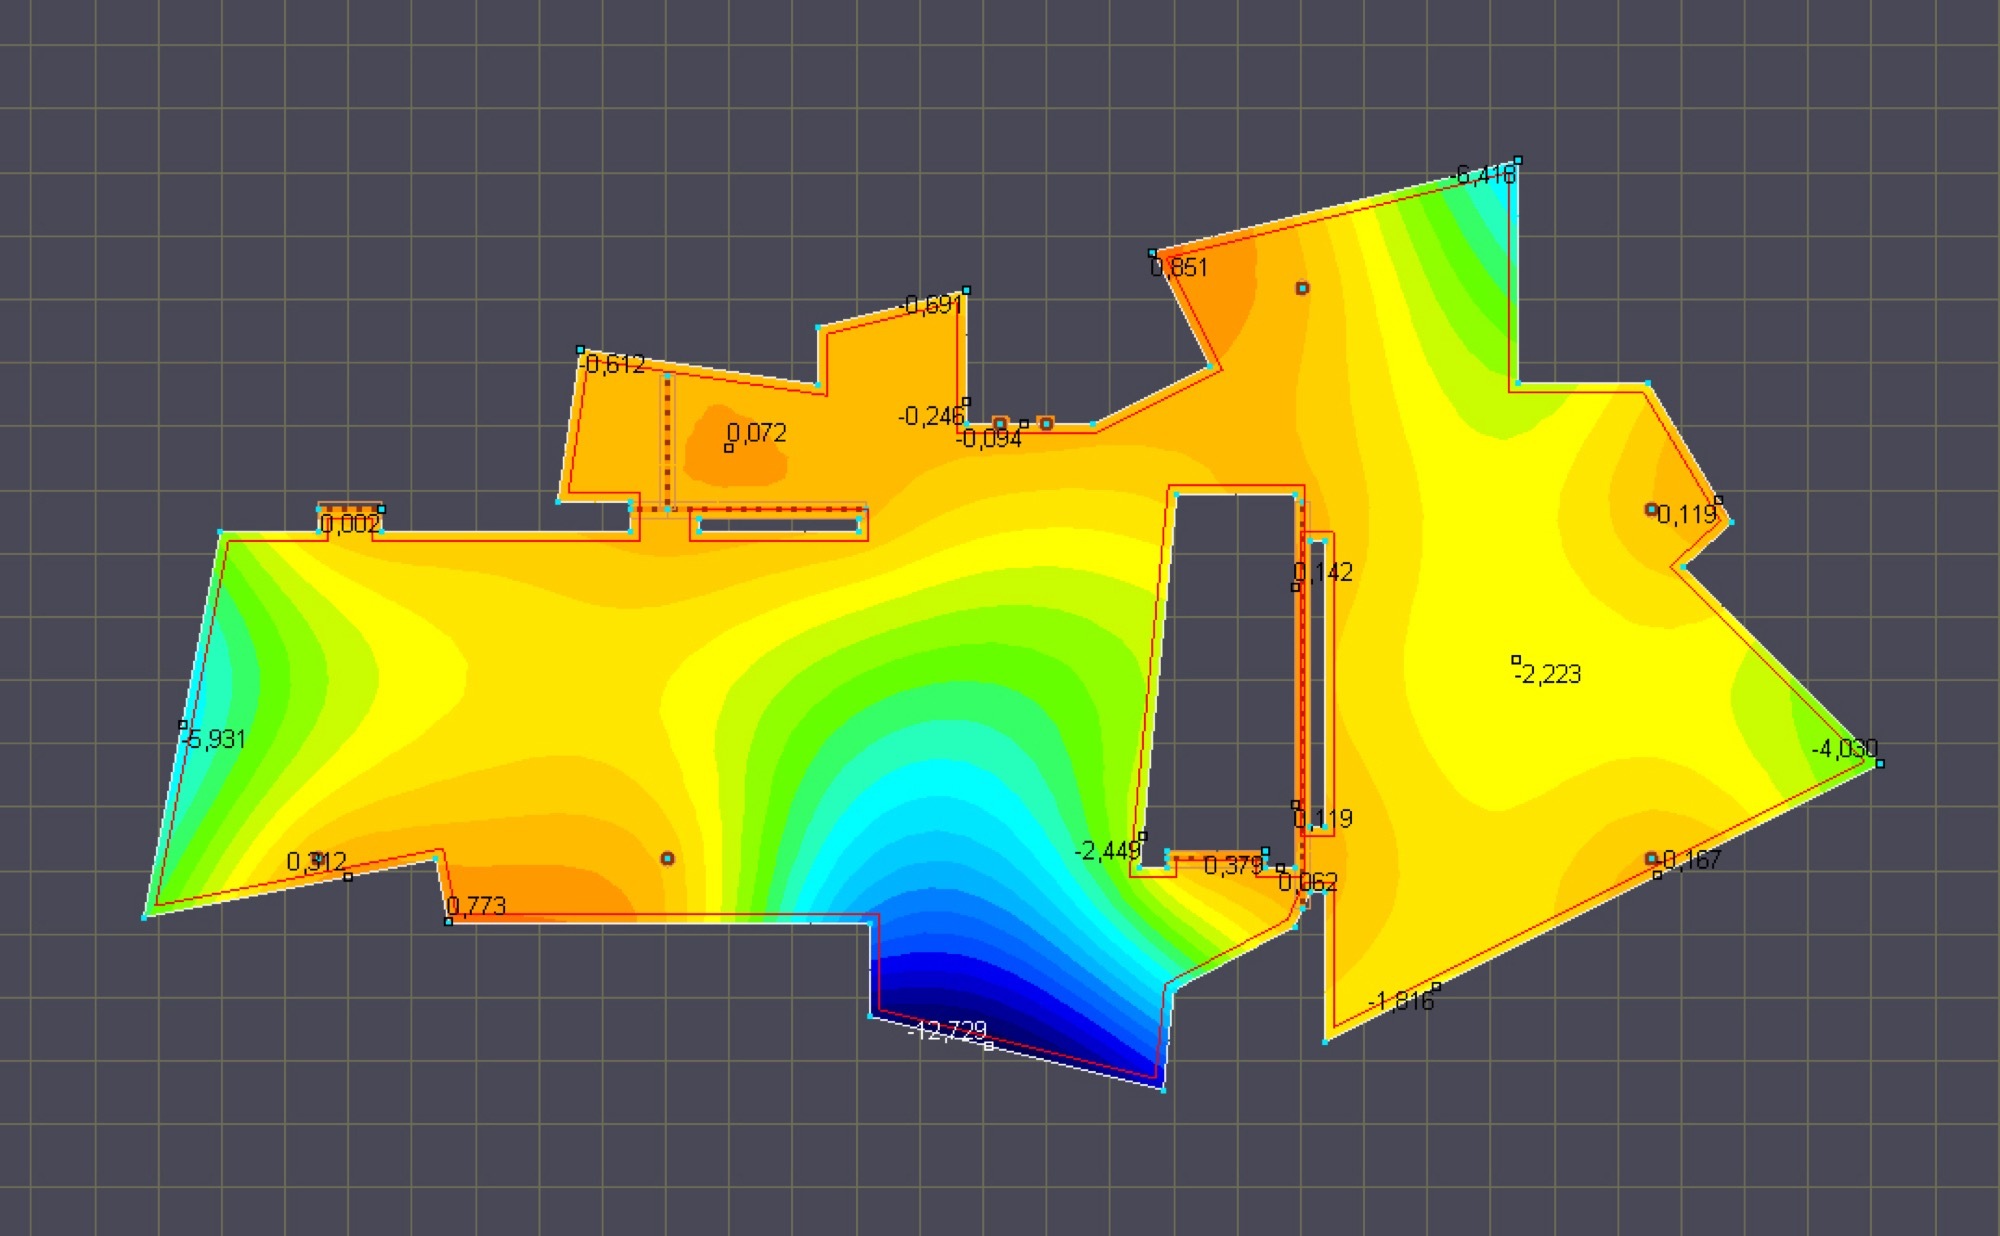The image size is (2000, 1236).
Task: Click the 0,142 value label
Action: click(1324, 572)
